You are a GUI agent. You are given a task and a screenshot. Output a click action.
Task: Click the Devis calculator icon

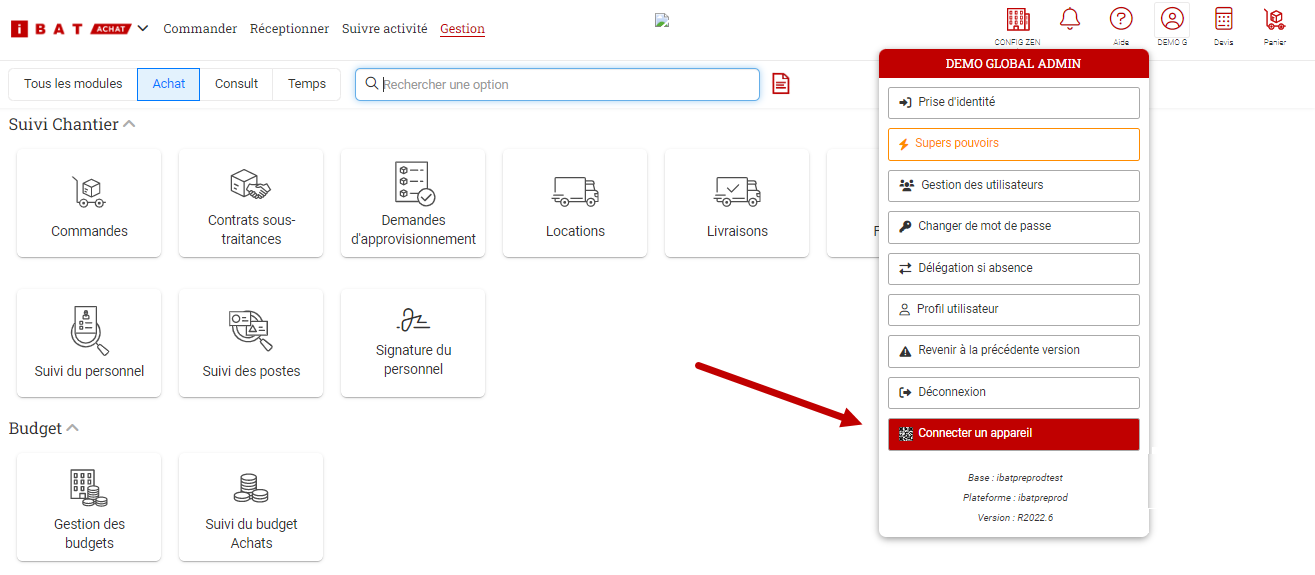tap(1223, 19)
